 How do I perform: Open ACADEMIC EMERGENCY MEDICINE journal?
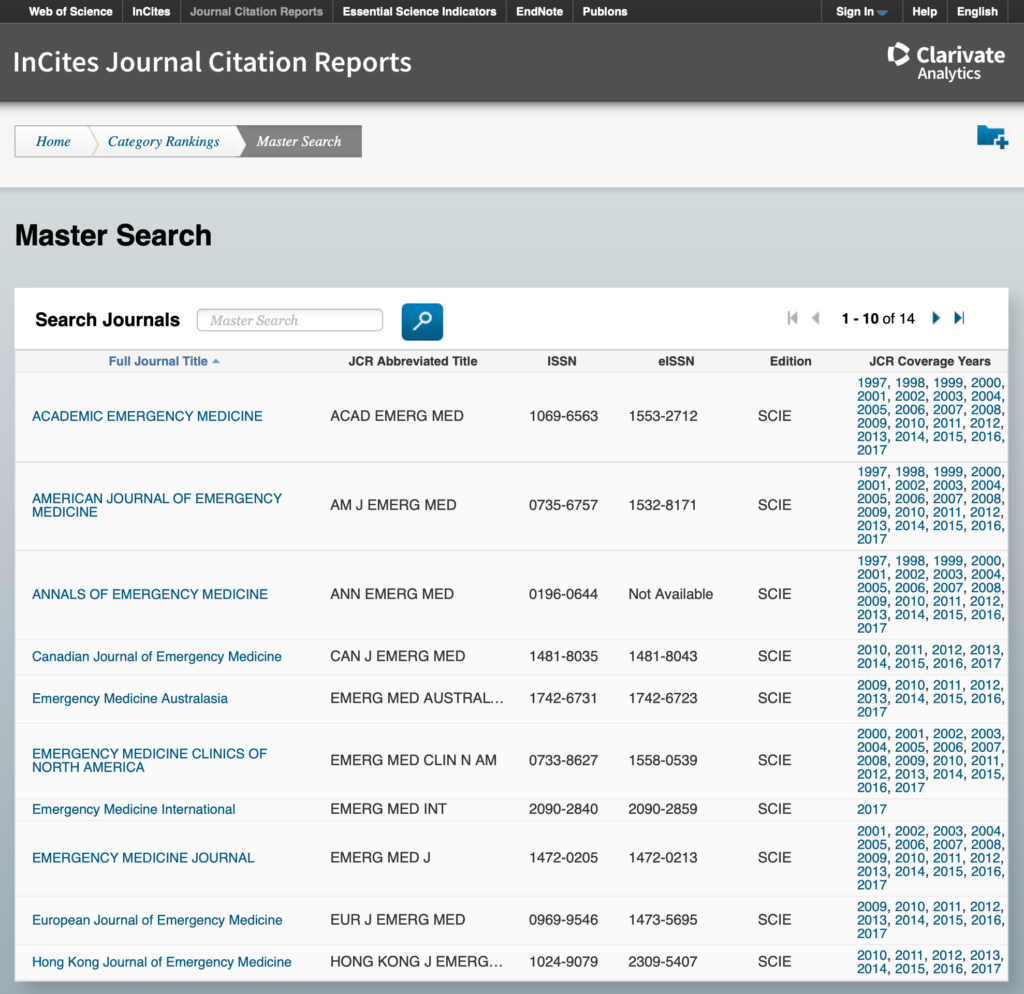click(148, 416)
